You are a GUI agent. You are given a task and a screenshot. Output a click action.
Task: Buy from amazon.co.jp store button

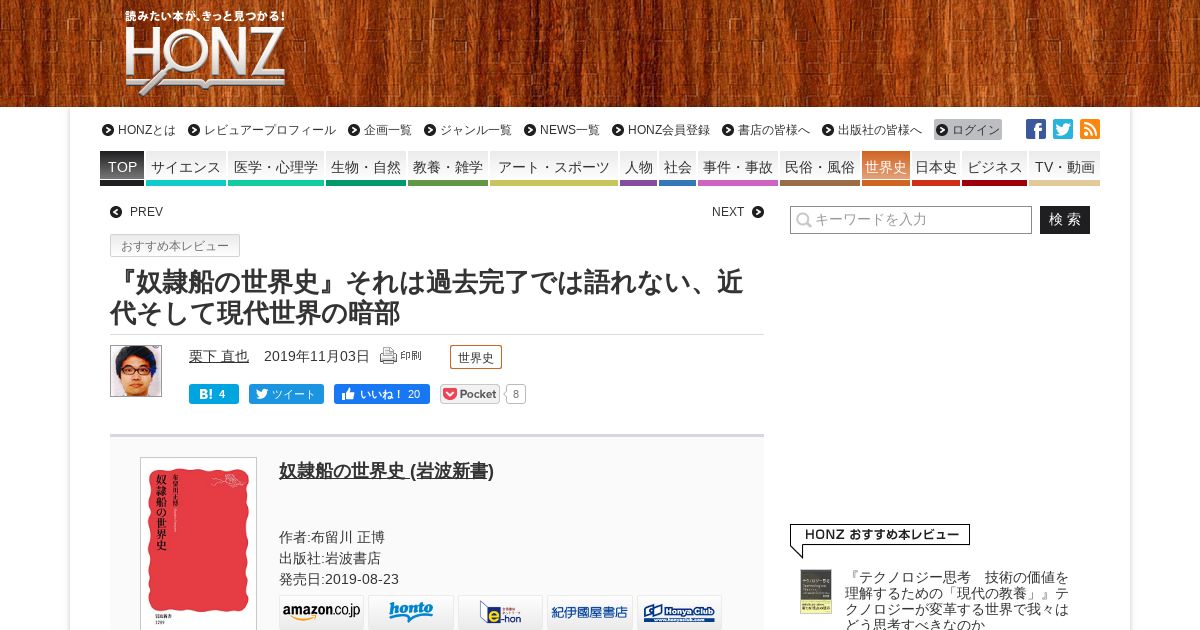coord(321,612)
